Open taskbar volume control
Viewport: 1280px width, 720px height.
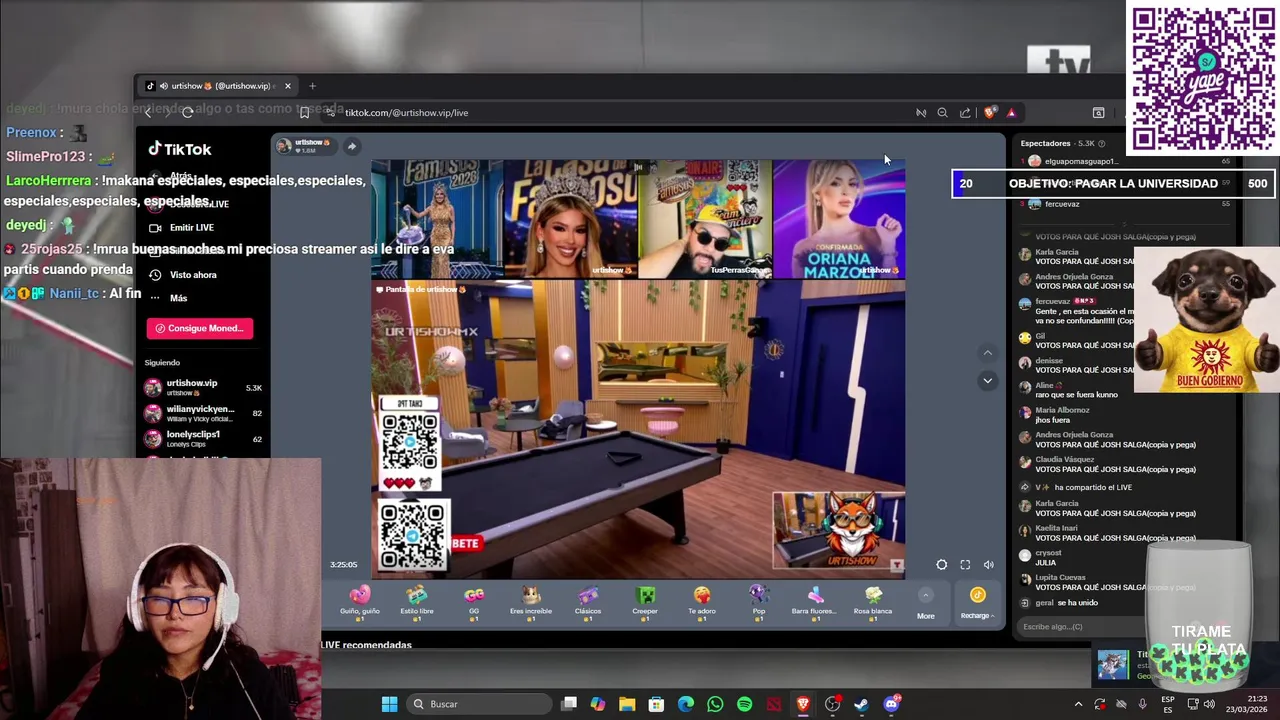click(x=1208, y=704)
